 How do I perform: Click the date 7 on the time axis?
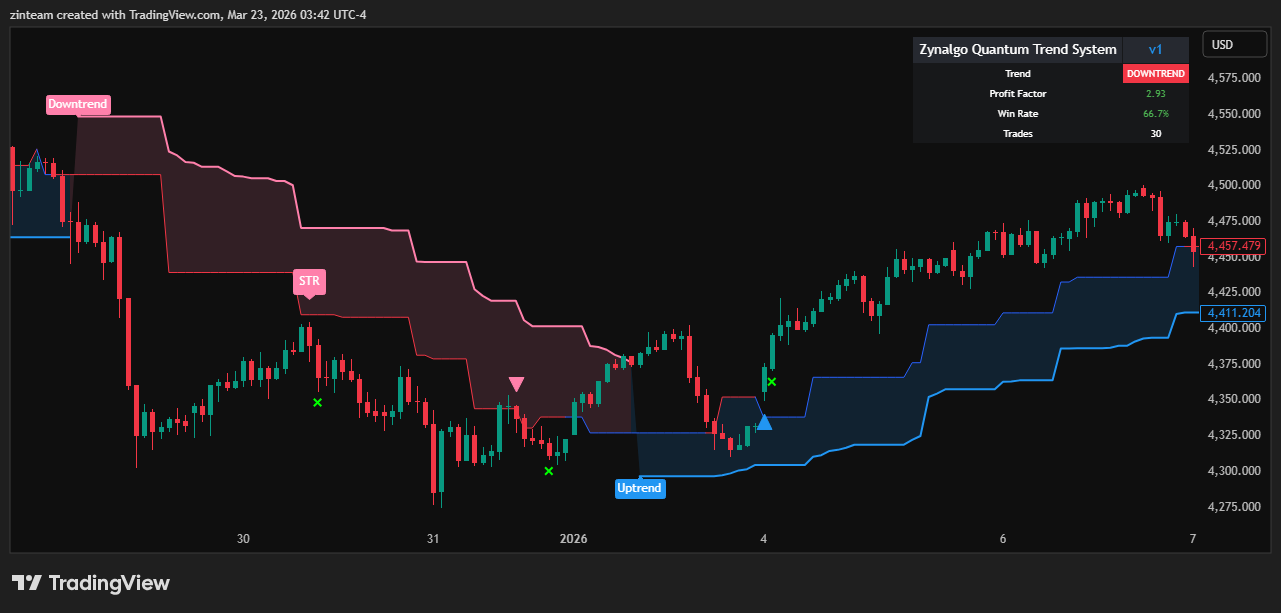(x=1193, y=539)
